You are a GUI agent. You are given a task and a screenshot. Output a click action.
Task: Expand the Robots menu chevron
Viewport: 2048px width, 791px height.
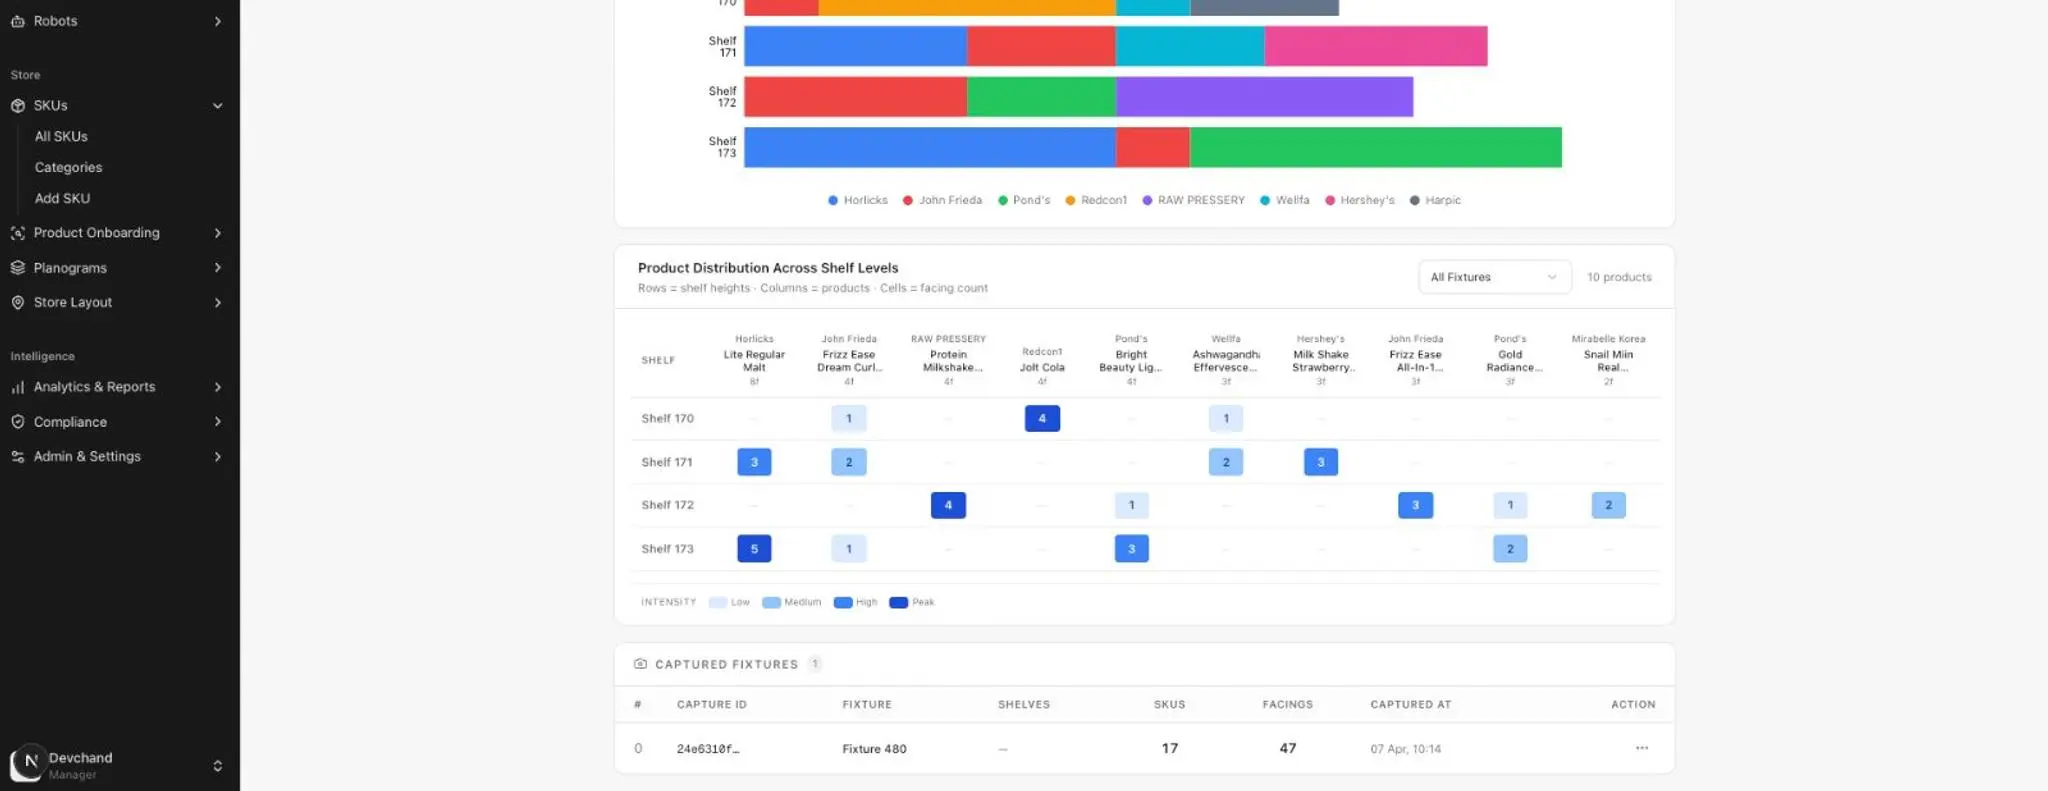217,21
